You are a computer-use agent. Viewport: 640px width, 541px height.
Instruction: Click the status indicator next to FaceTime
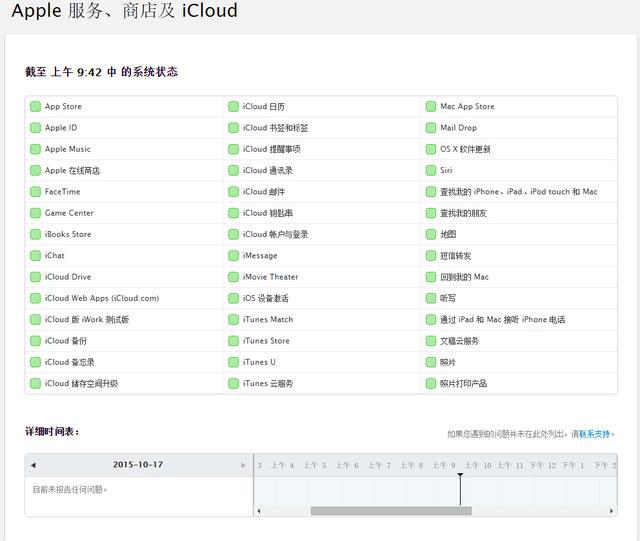[36, 191]
